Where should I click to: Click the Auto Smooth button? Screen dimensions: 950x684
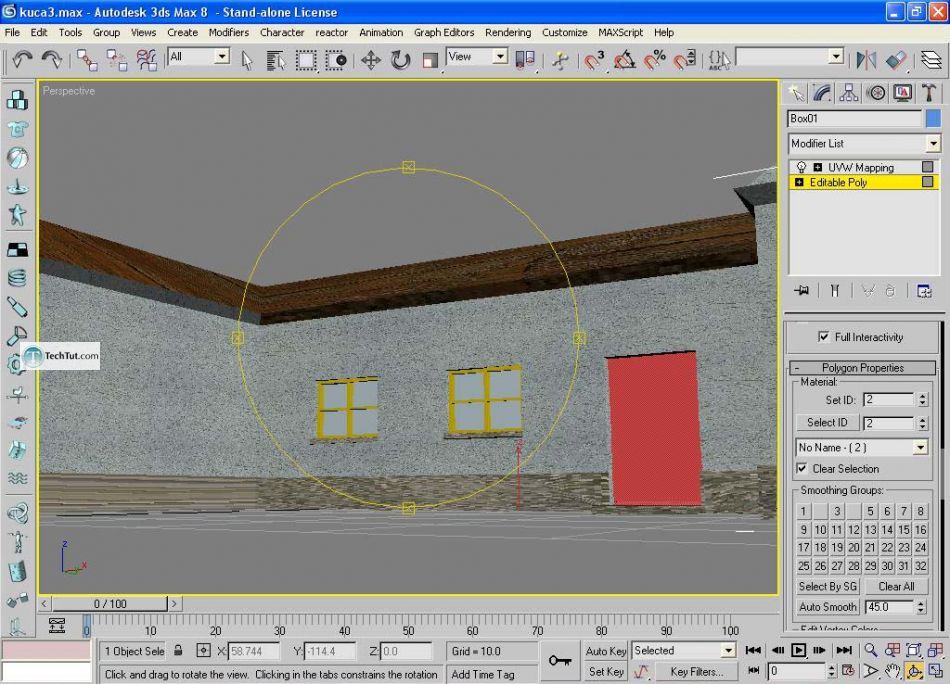[828, 606]
